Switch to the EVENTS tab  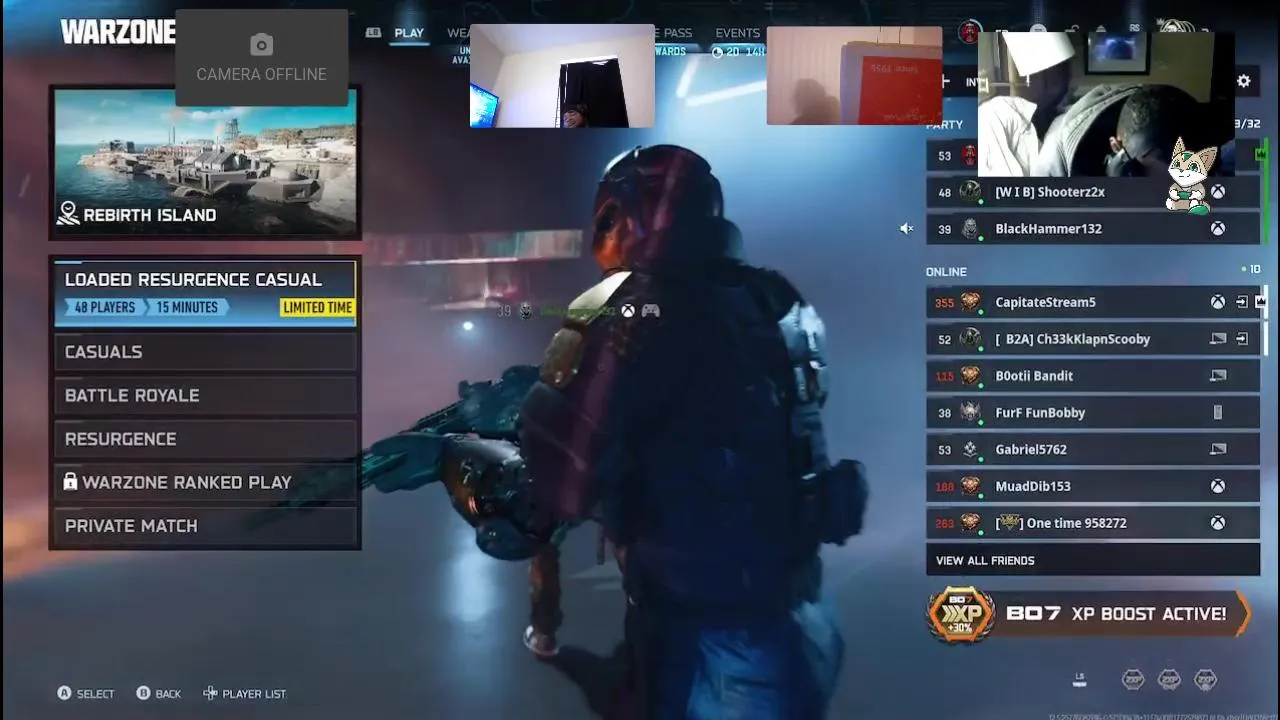click(x=738, y=33)
